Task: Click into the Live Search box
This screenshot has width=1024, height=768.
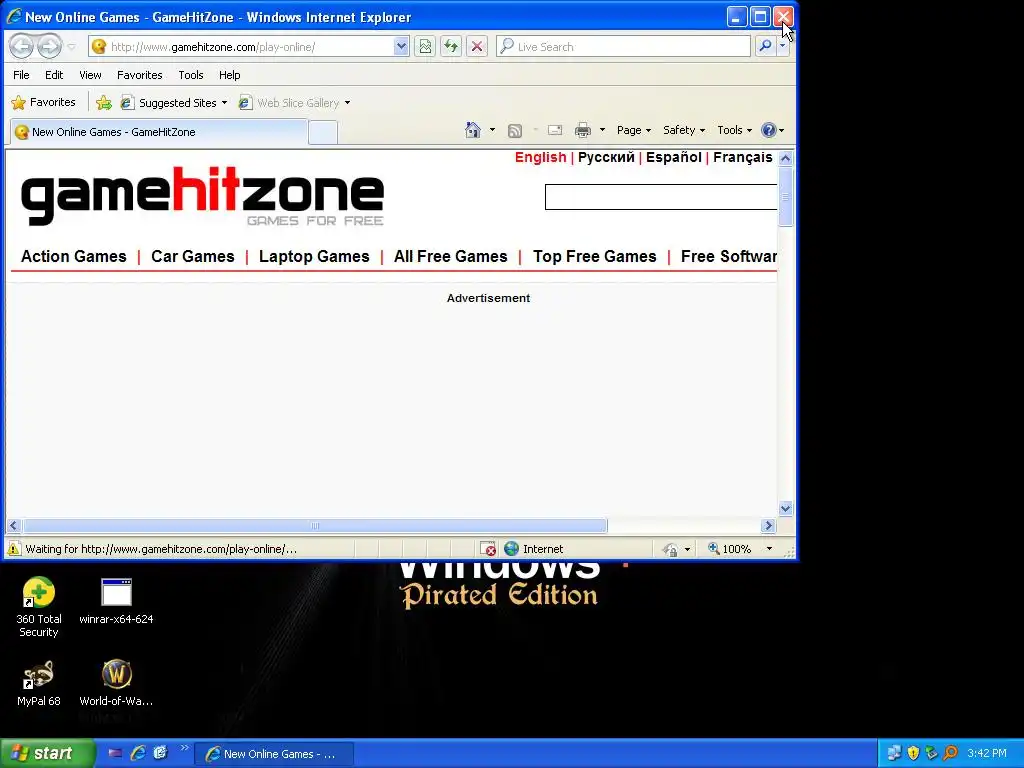Action: coord(623,46)
